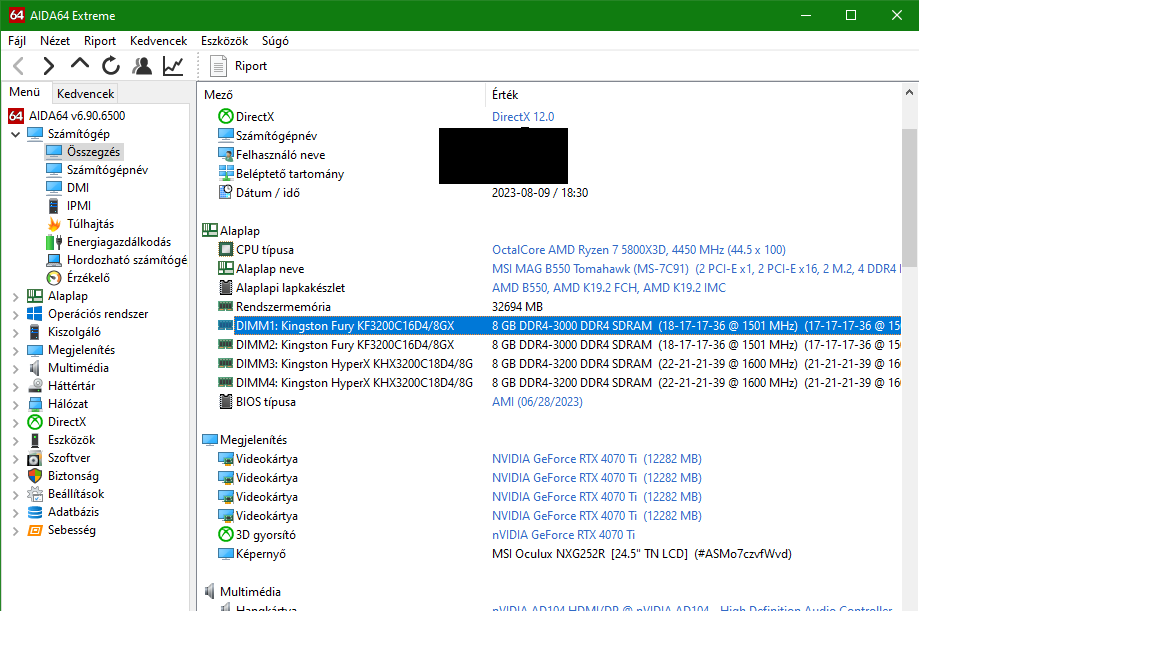Viewport: 1152px width, 648px height.
Task: Select the Túlhajtás flame icon
Action: coord(54,224)
